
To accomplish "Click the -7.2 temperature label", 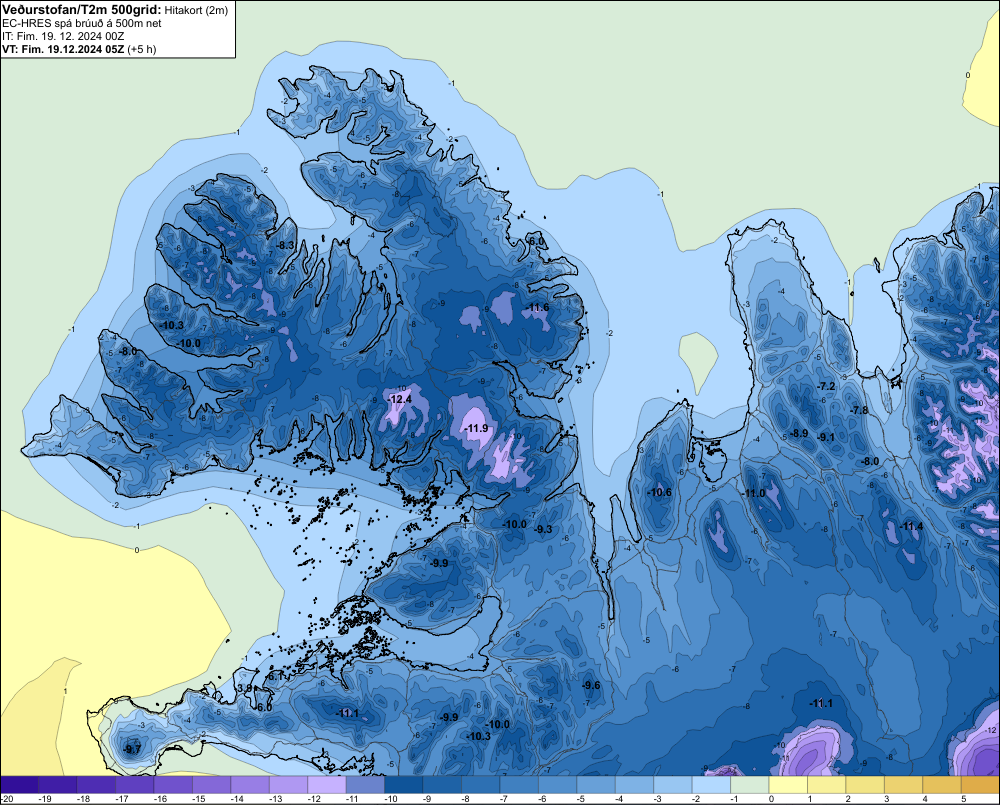I will pos(826,386).
